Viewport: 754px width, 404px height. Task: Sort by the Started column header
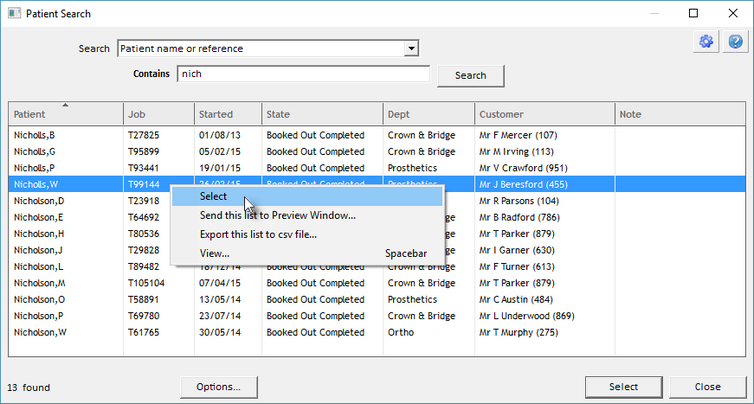click(226, 115)
